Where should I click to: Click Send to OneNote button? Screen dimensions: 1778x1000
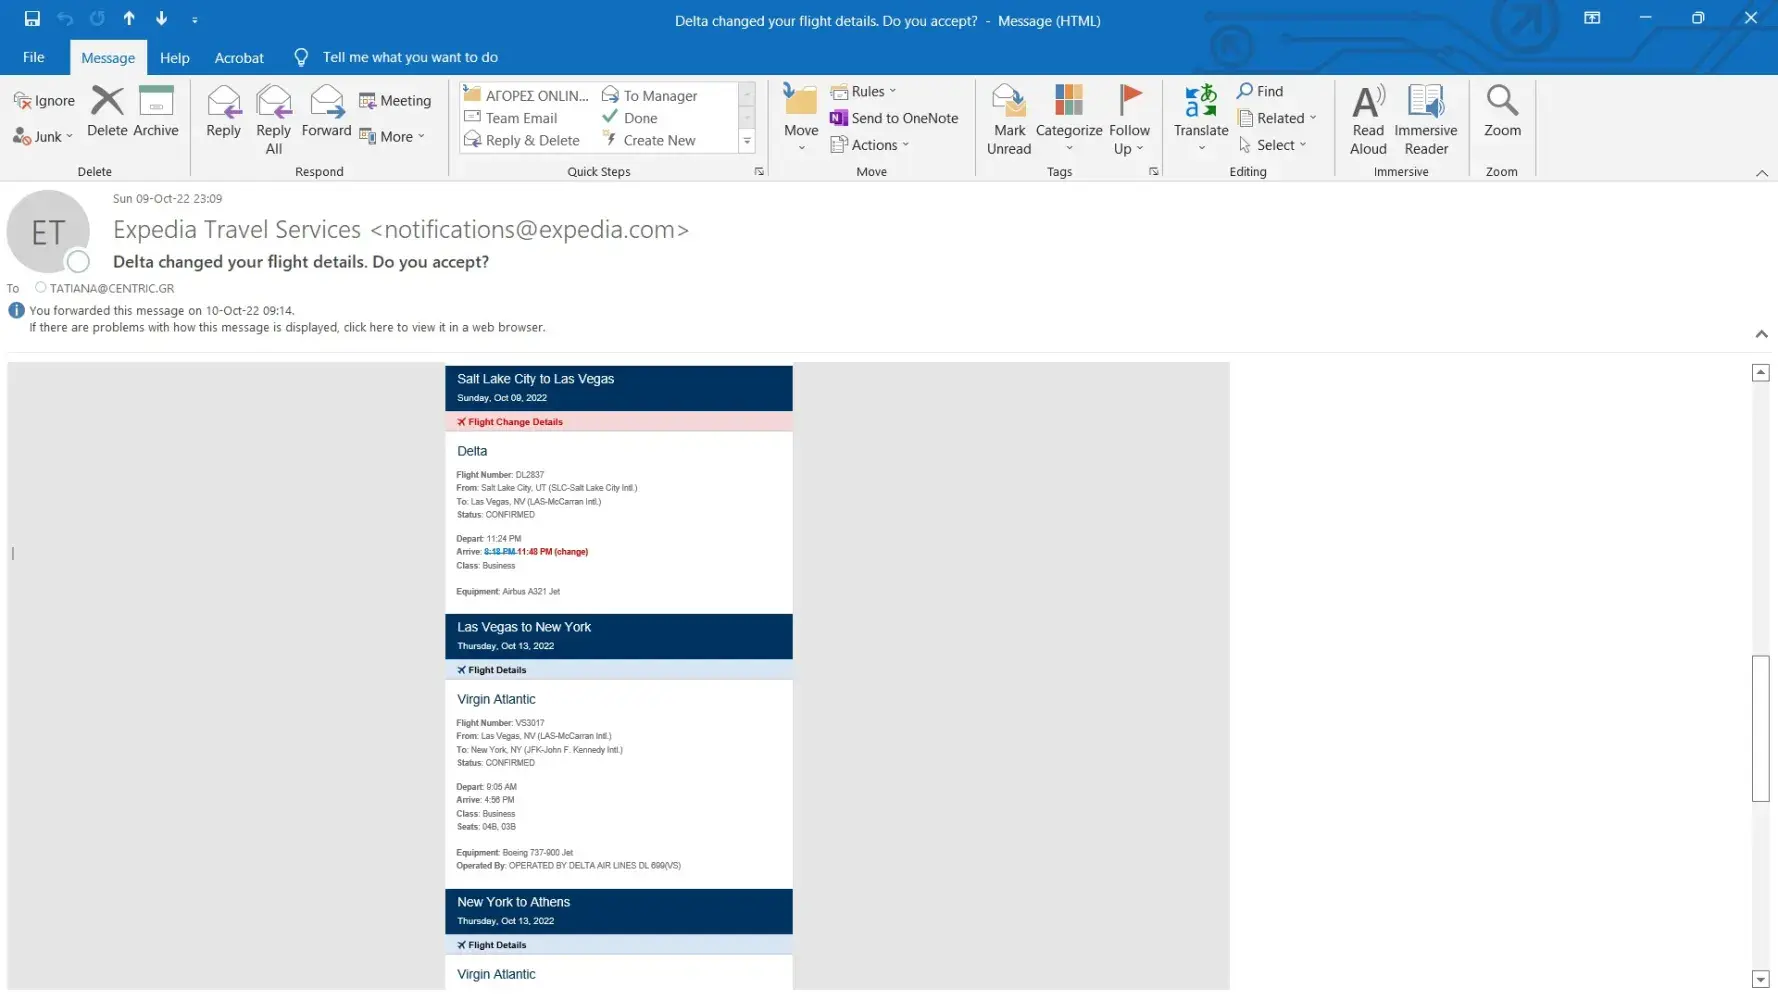click(x=894, y=118)
